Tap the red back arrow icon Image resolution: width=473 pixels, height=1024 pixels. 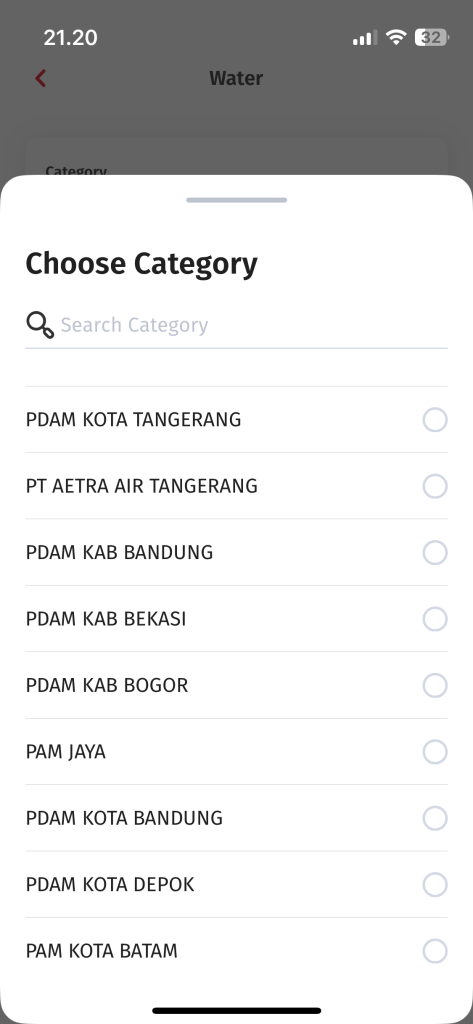coord(41,78)
